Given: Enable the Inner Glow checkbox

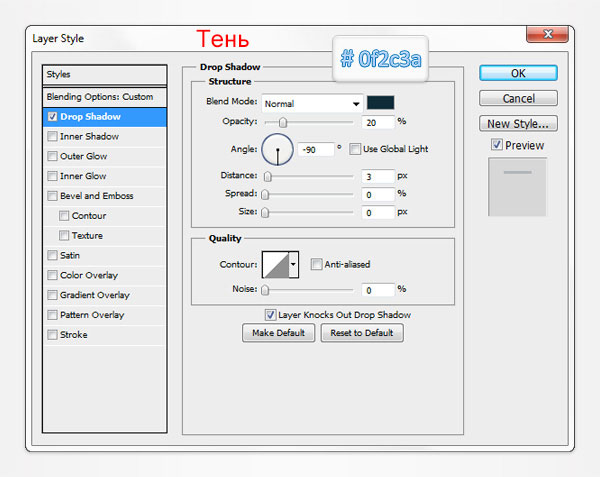Looking at the screenshot, I should [52, 176].
